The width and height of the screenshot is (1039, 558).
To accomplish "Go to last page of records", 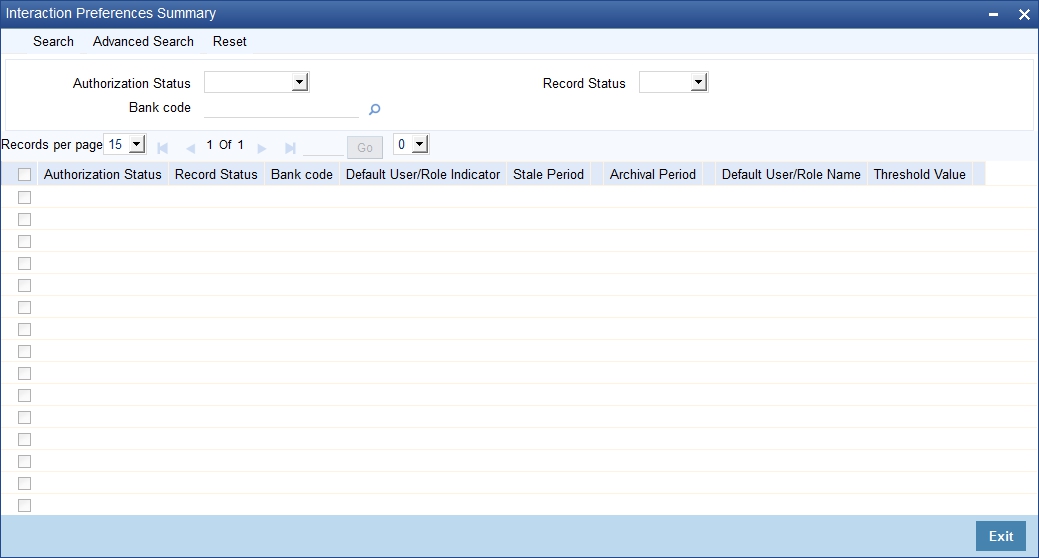I will [x=290, y=148].
